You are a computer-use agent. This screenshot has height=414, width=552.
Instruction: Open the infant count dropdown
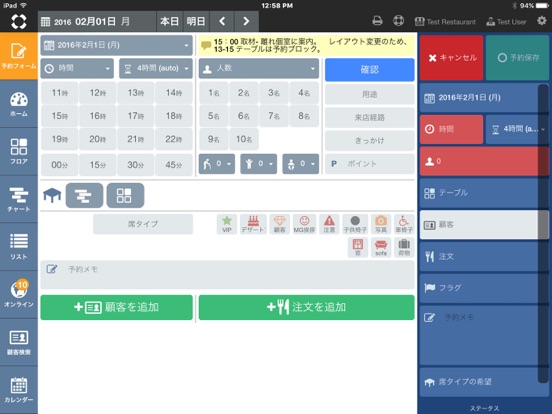(x=301, y=164)
